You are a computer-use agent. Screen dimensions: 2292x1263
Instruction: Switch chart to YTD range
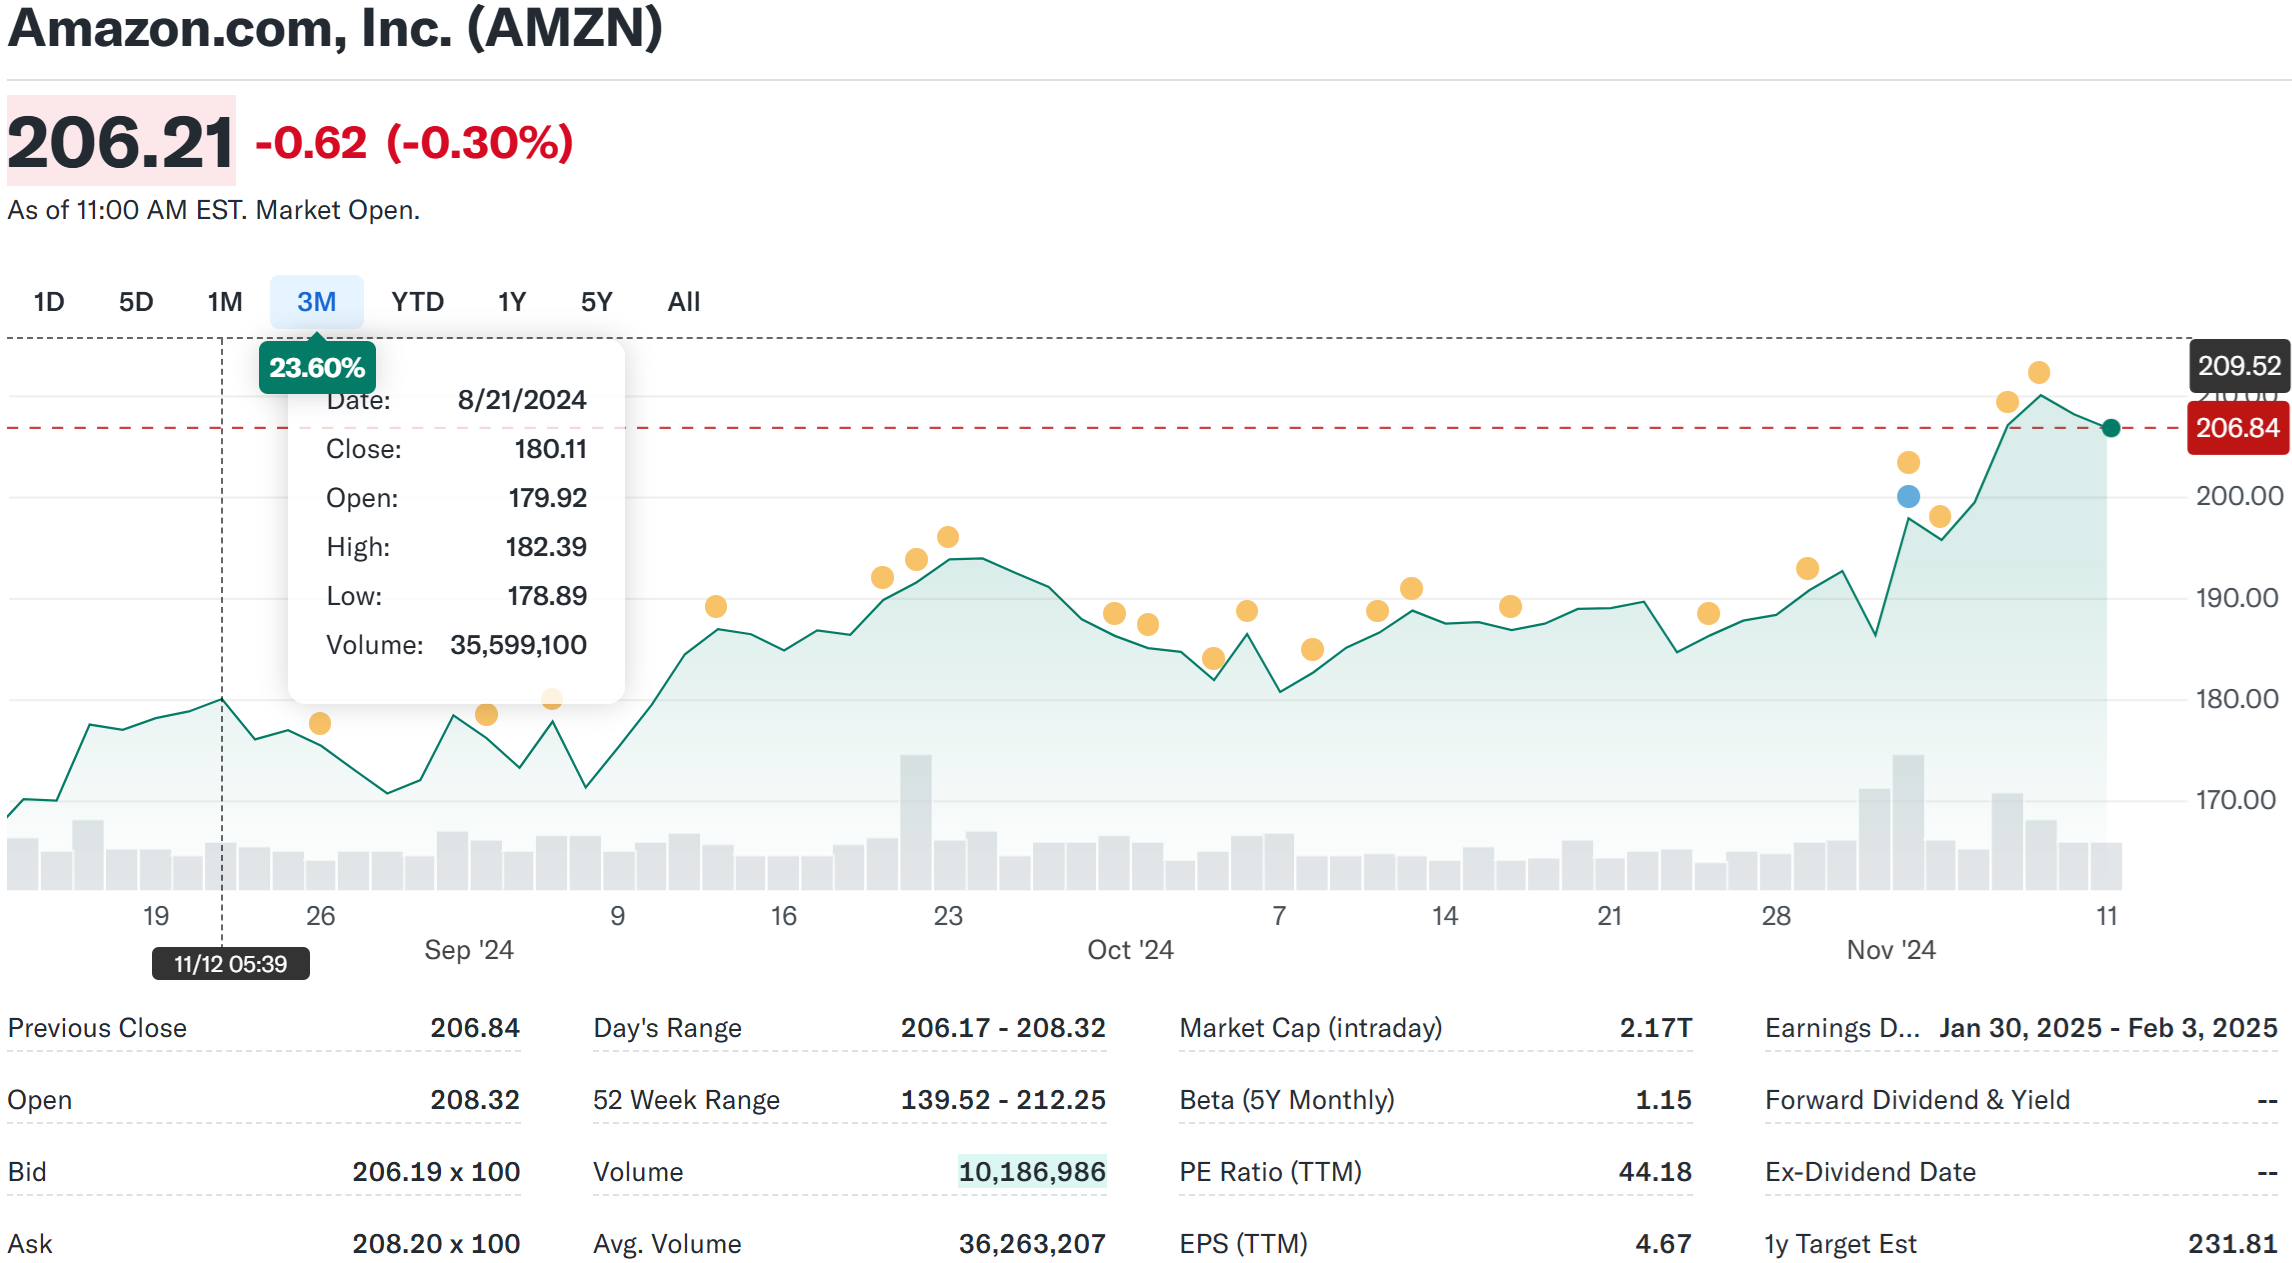tap(417, 302)
